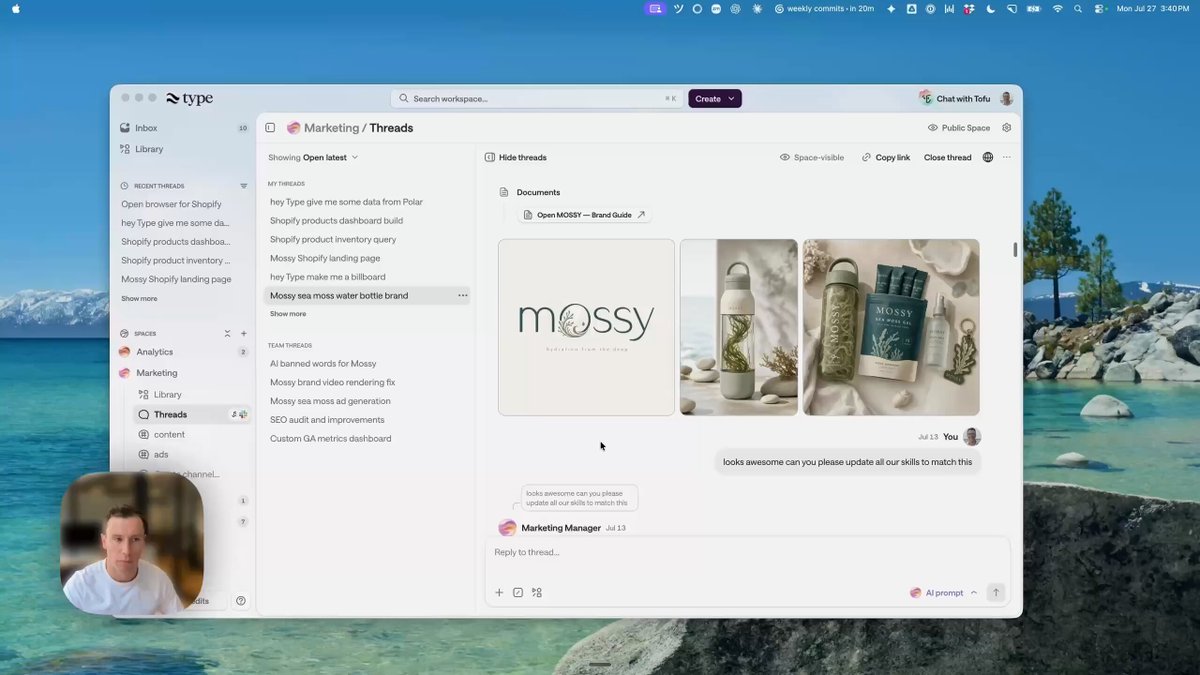Open the Create dropdown arrow

[x=732, y=99]
